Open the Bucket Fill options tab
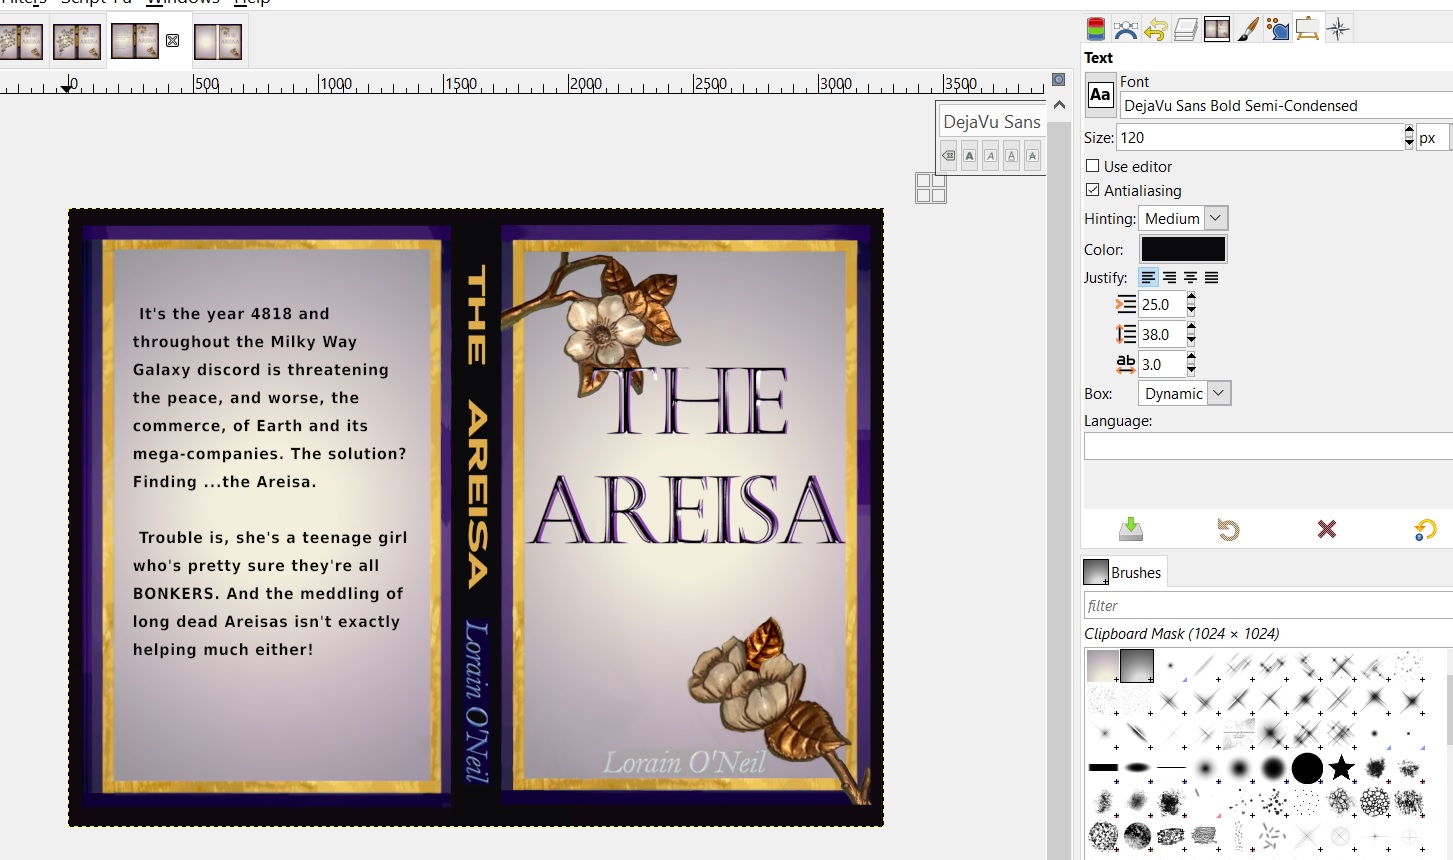 click(x=1277, y=29)
